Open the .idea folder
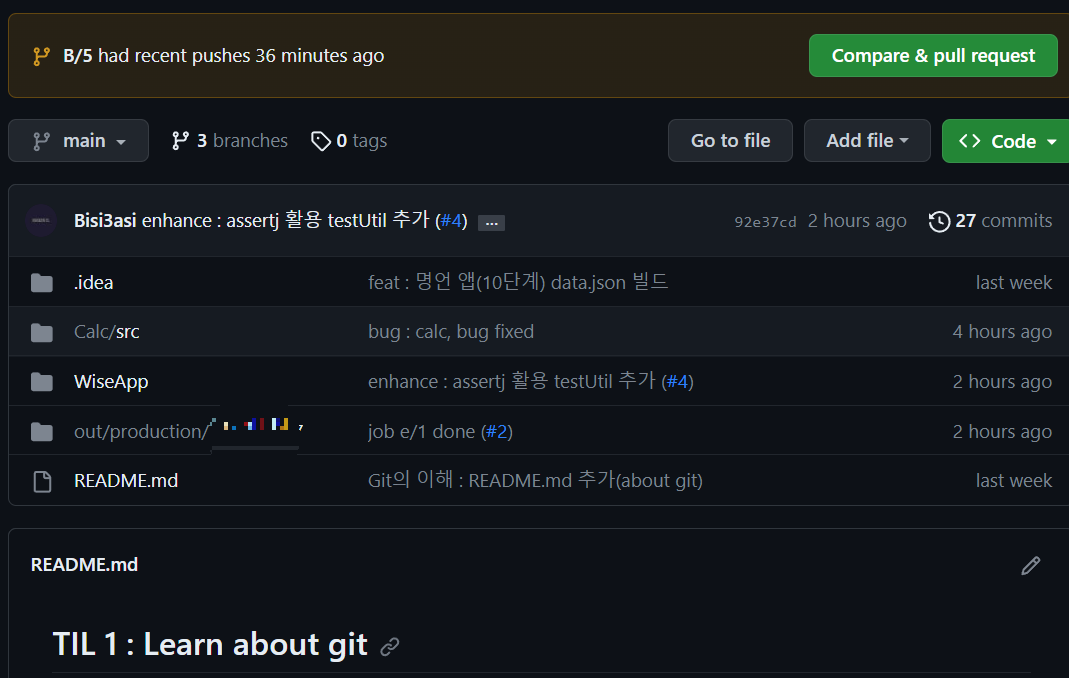1069x678 pixels. (93, 282)
